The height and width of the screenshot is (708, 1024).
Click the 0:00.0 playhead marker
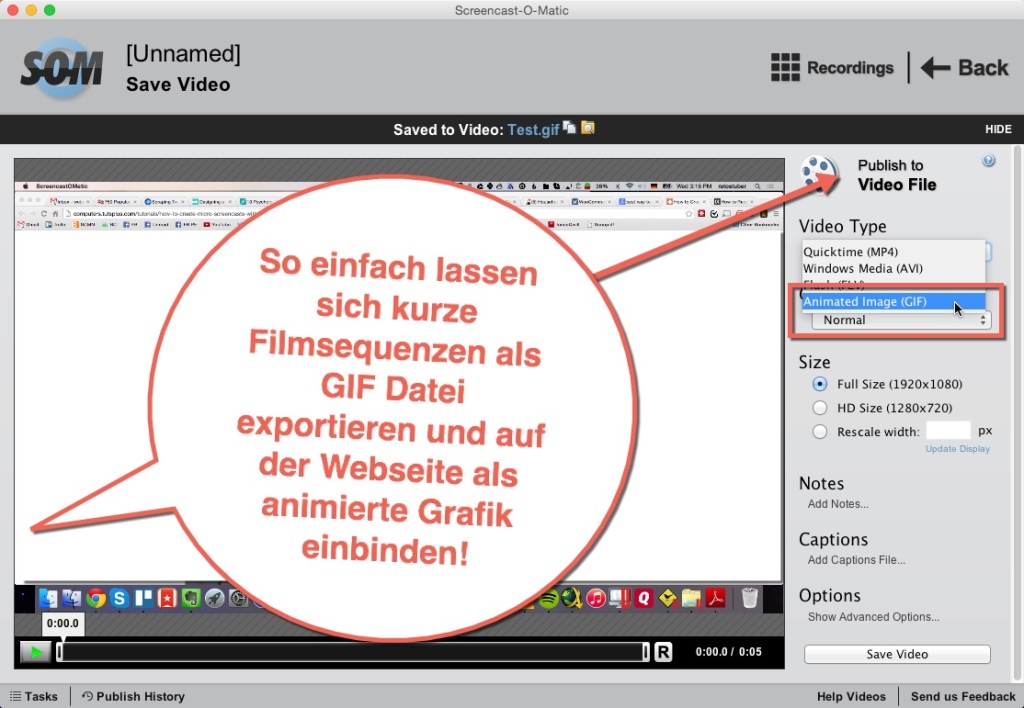tap(63, 624)
